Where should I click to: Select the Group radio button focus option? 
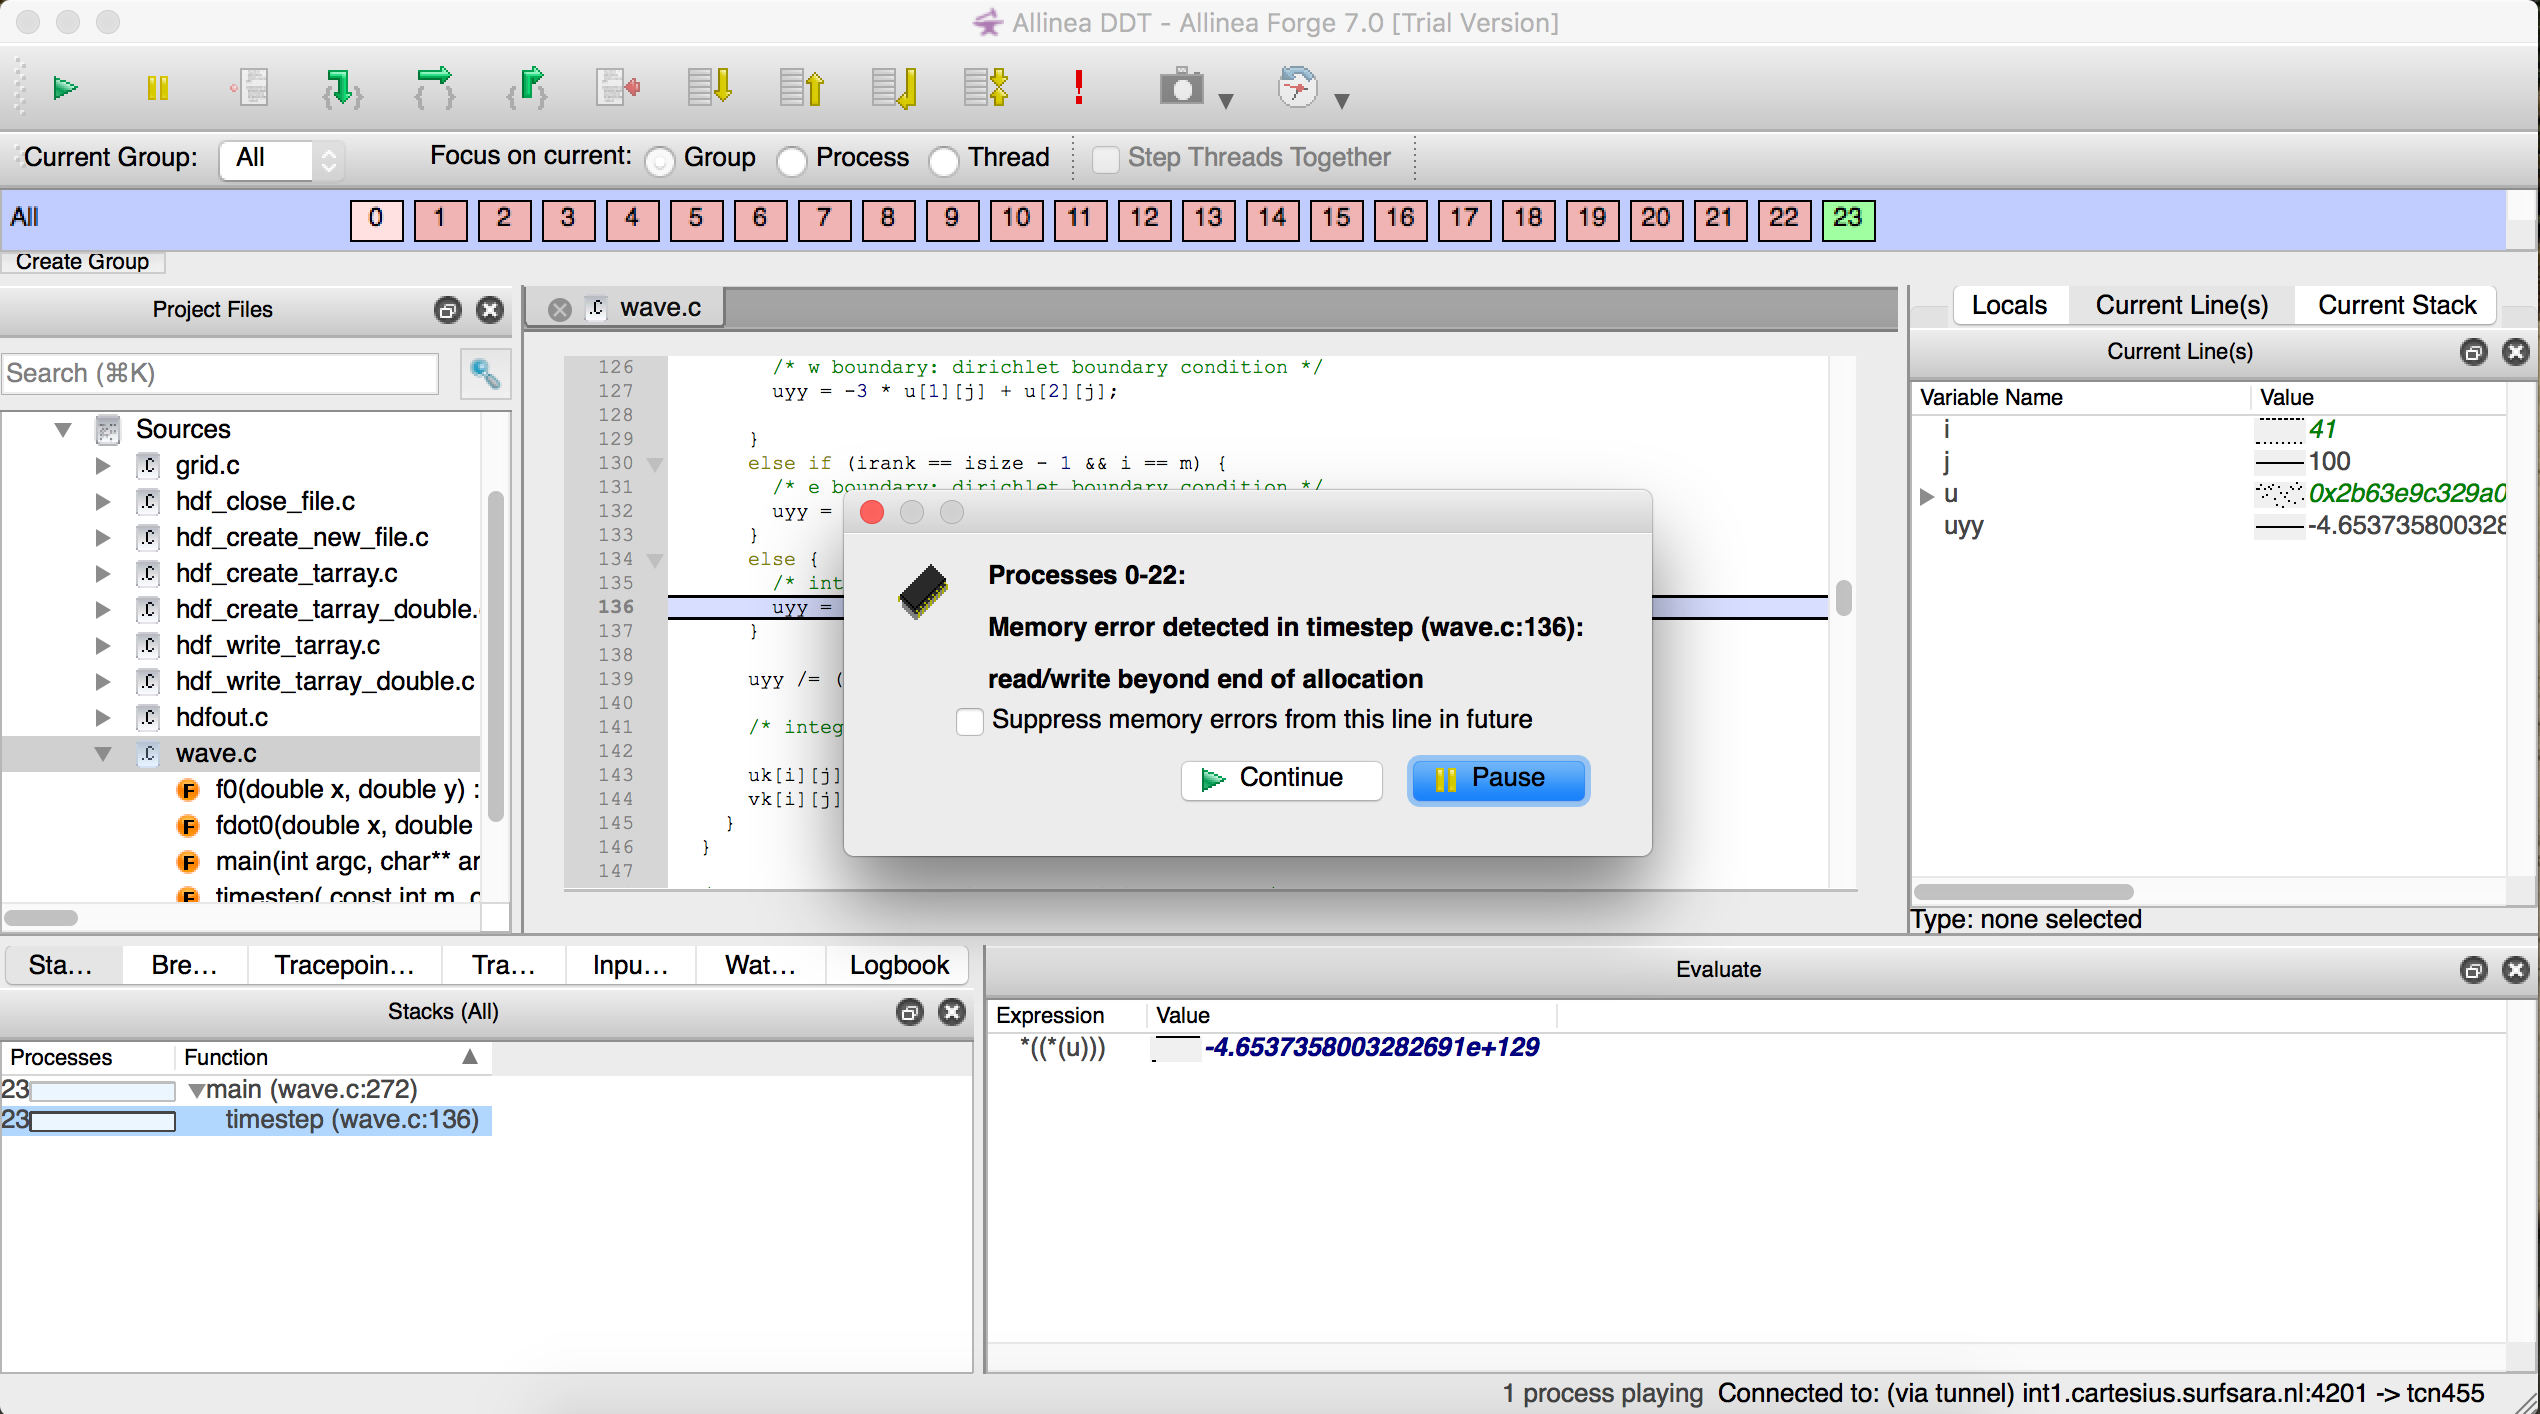[x=662, y=157]
